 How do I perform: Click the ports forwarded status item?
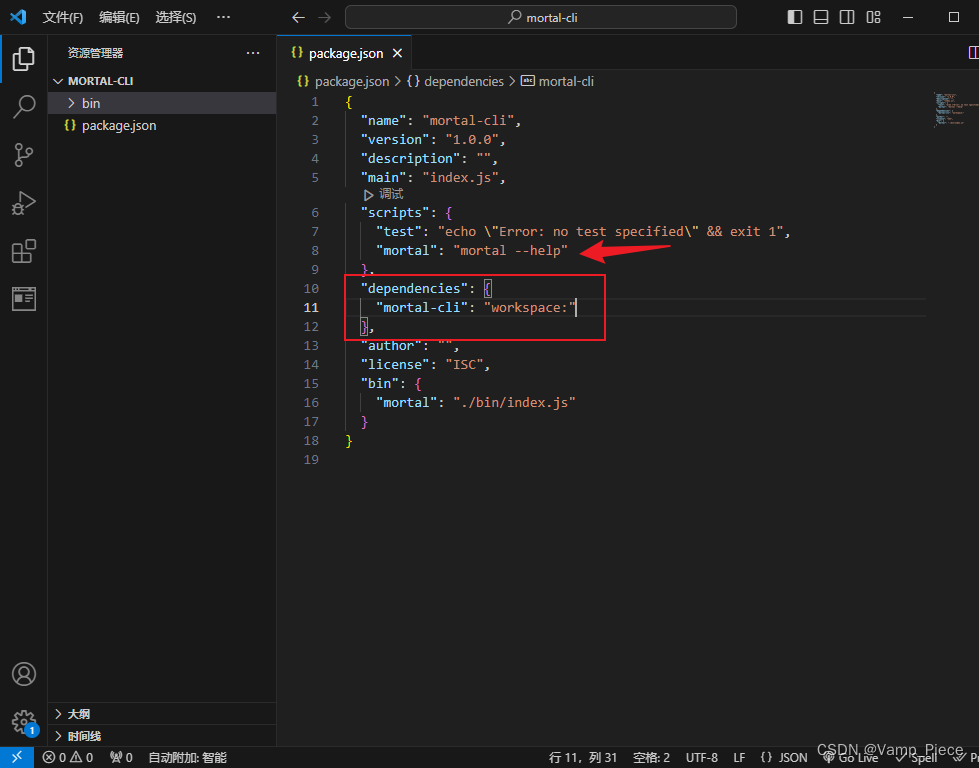pyautogui.click(x=121, y=757)
